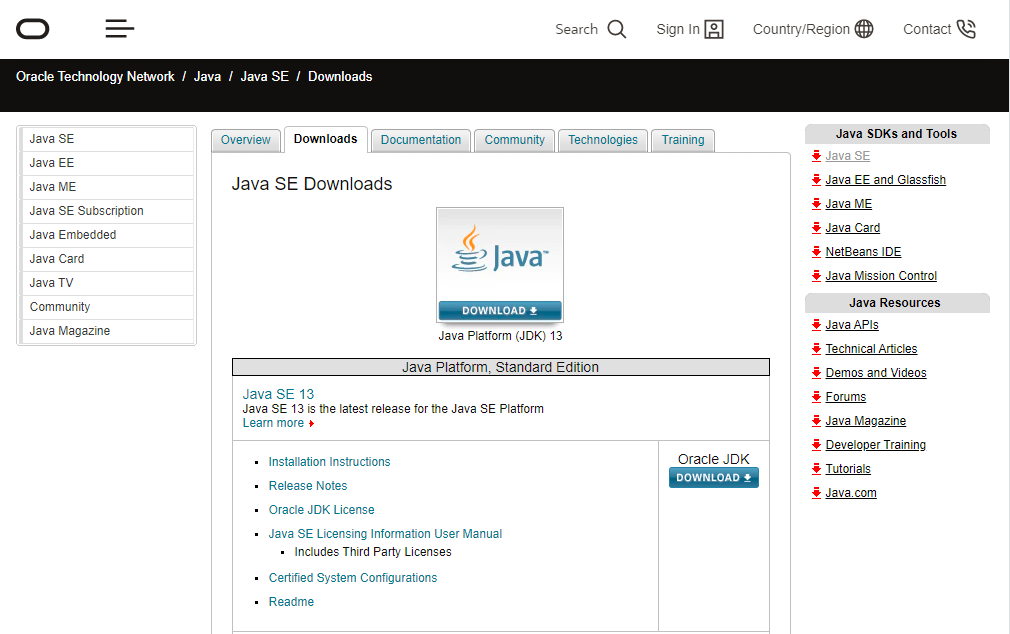Click the Sign In user icon

coord(714,29)
